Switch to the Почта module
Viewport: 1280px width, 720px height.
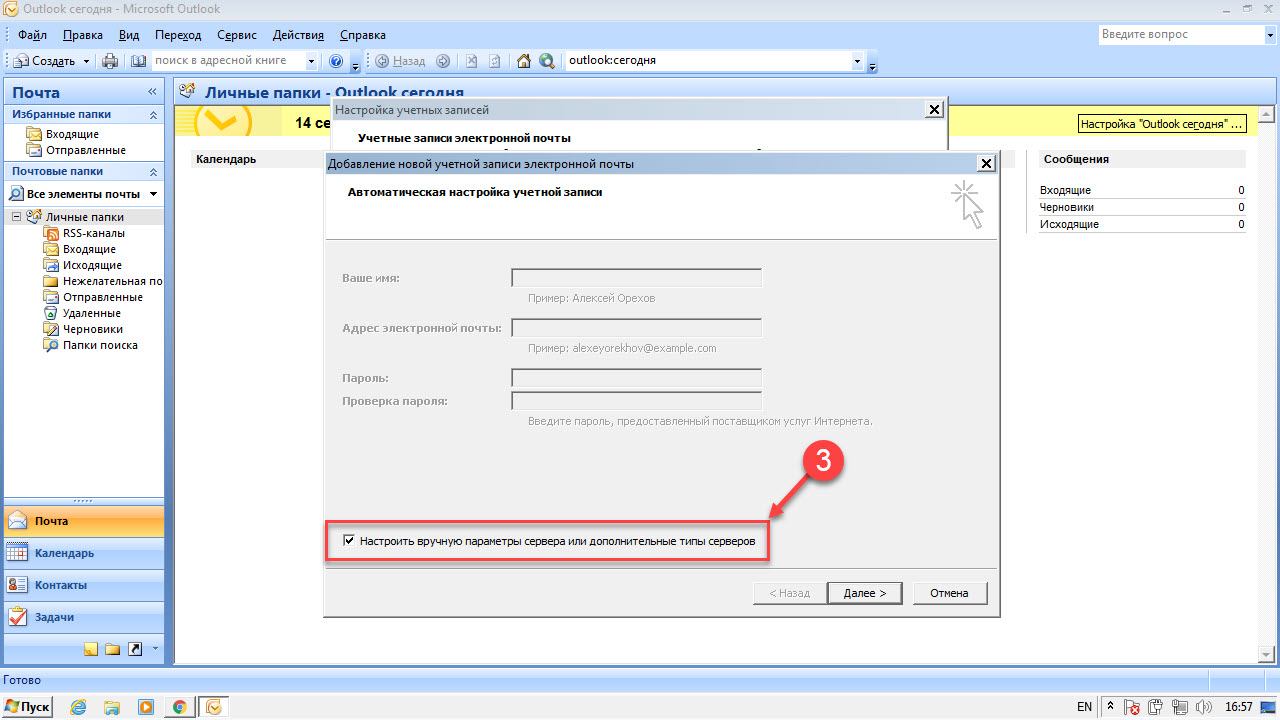[84, 521]
